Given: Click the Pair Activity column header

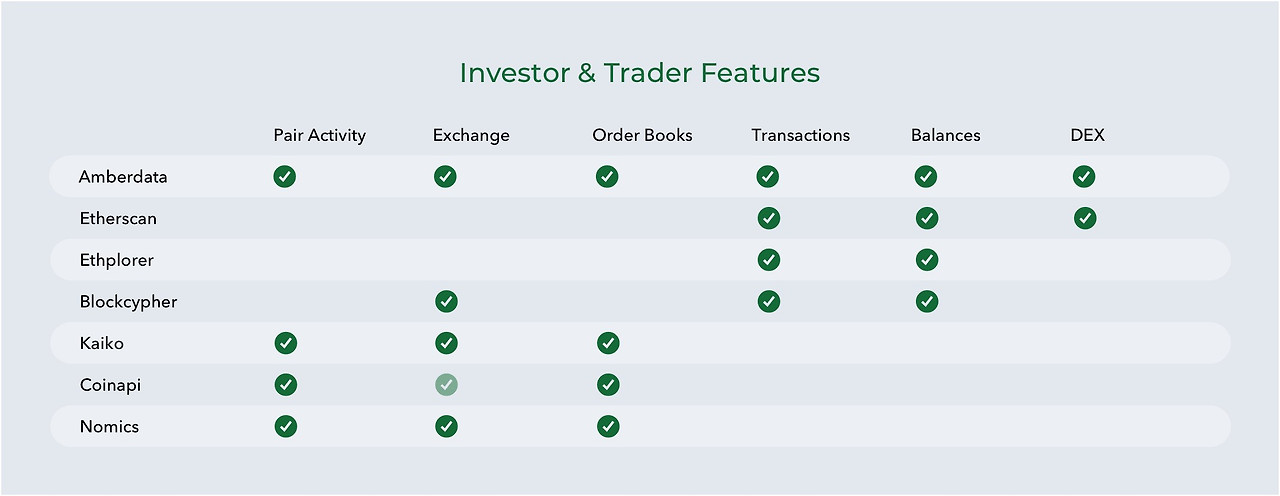Looking at the screenshot, I should pos(320,135).
